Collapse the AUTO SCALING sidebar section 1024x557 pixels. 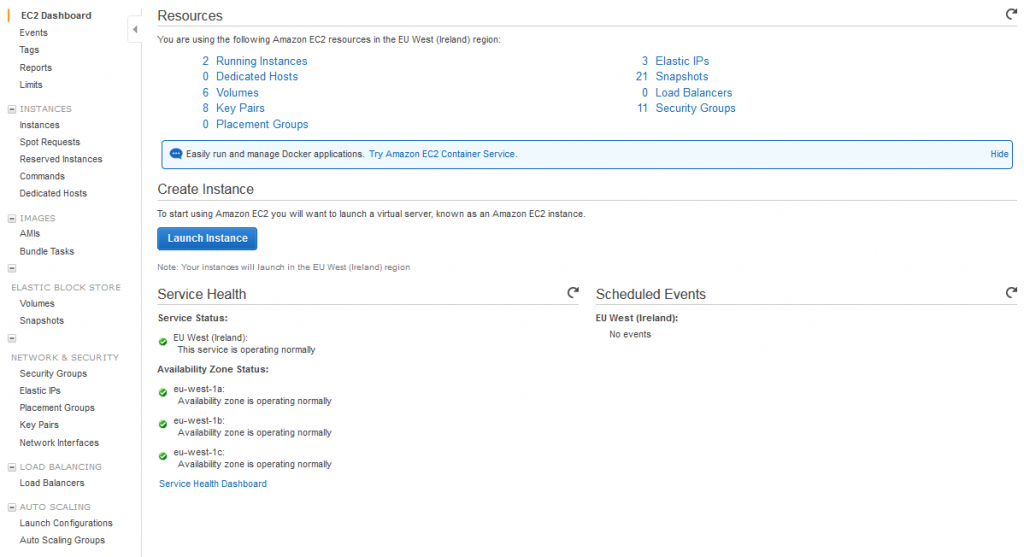point(12,507)
